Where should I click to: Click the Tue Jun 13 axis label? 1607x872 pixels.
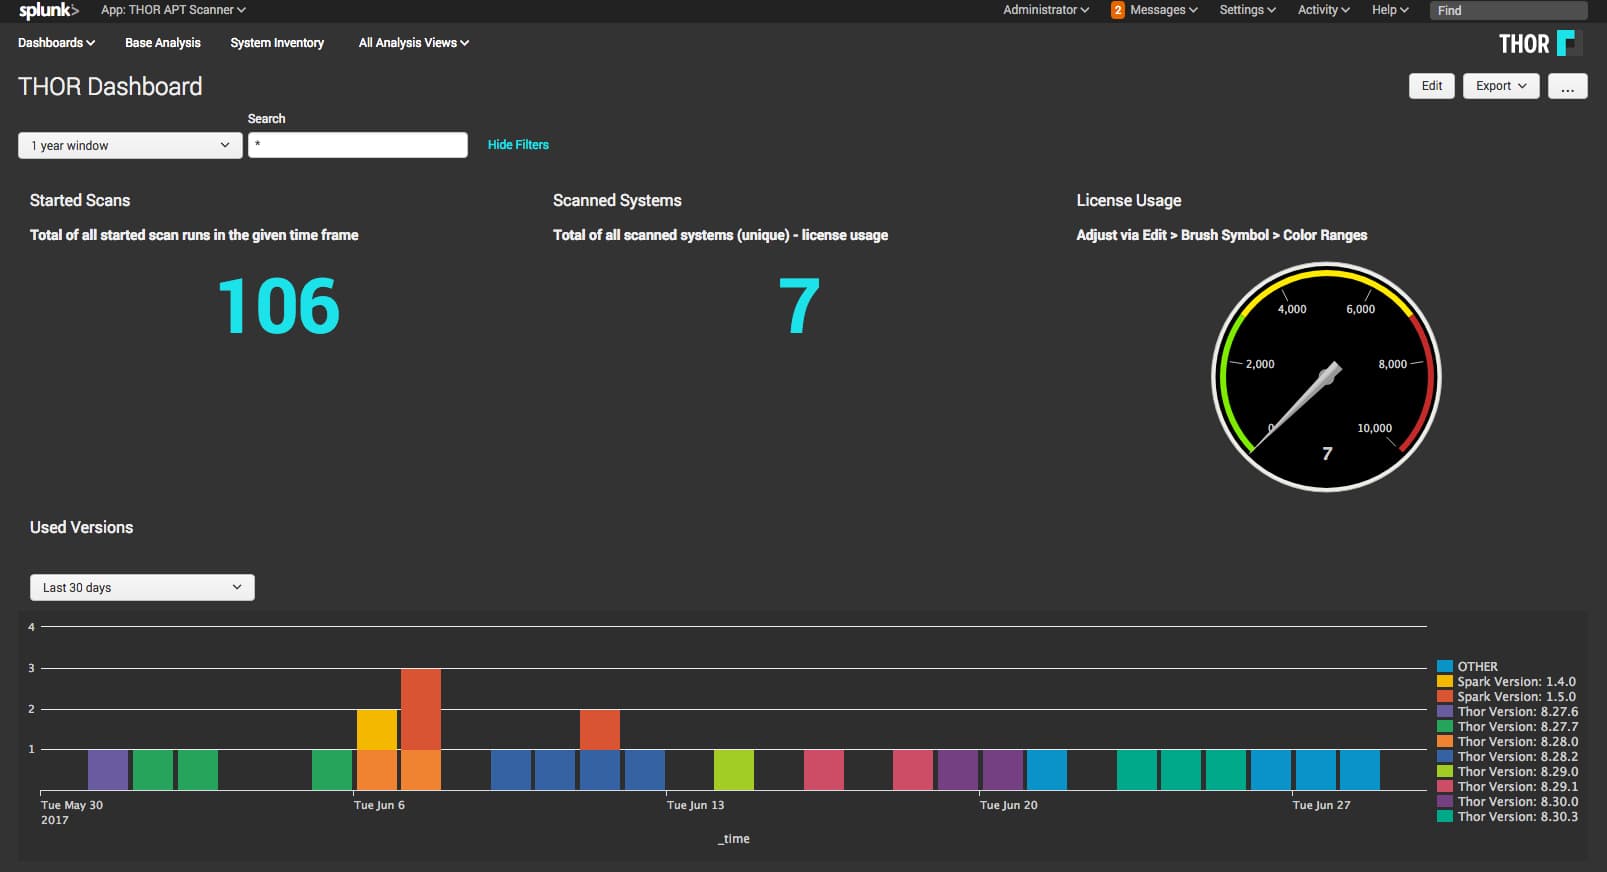click(696, 805)
